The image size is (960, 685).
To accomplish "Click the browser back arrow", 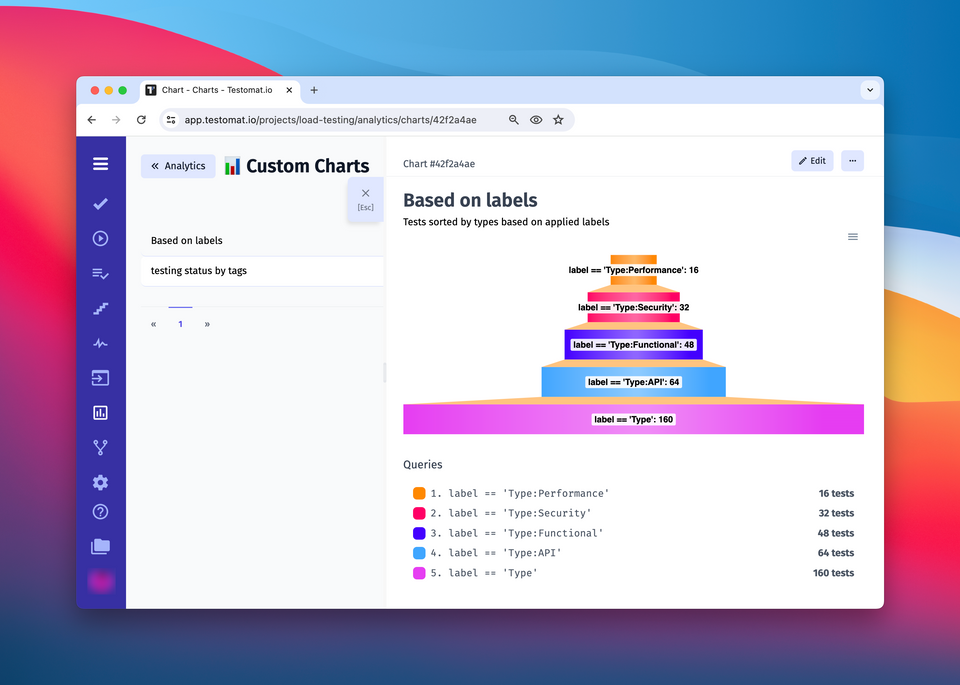I will point(92,120).
